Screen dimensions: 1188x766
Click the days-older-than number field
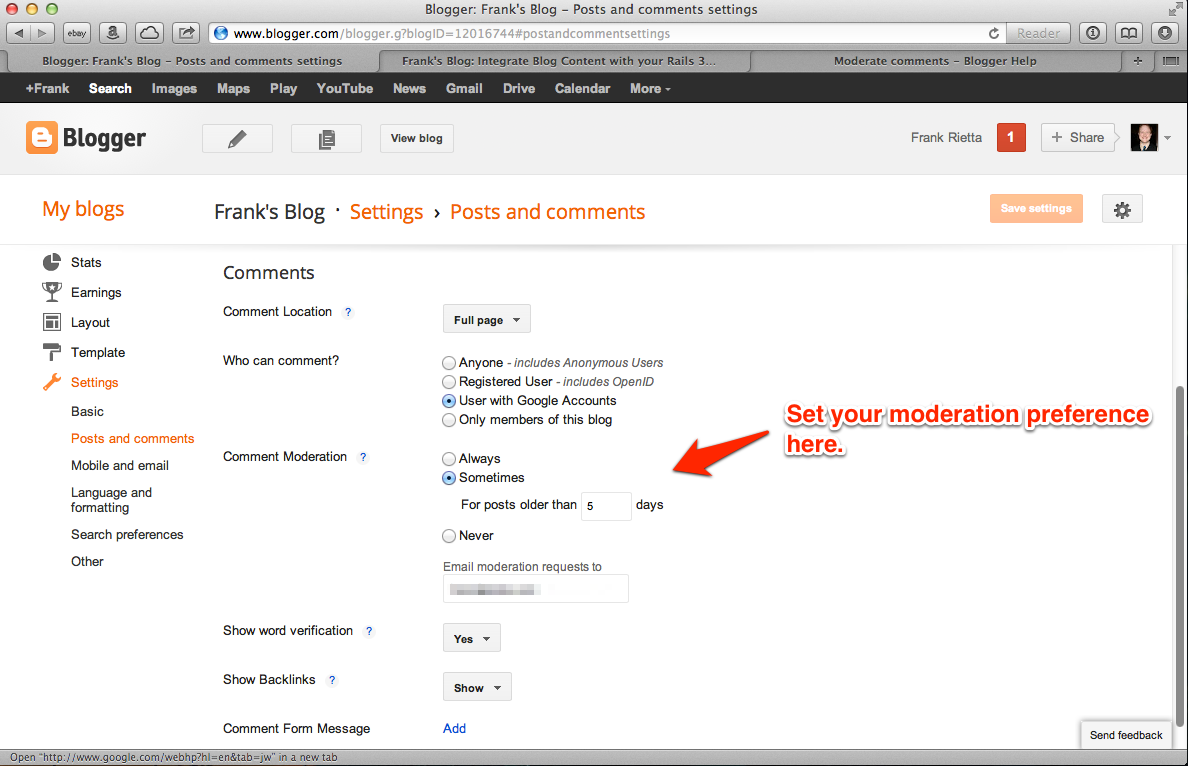[606, 505]
